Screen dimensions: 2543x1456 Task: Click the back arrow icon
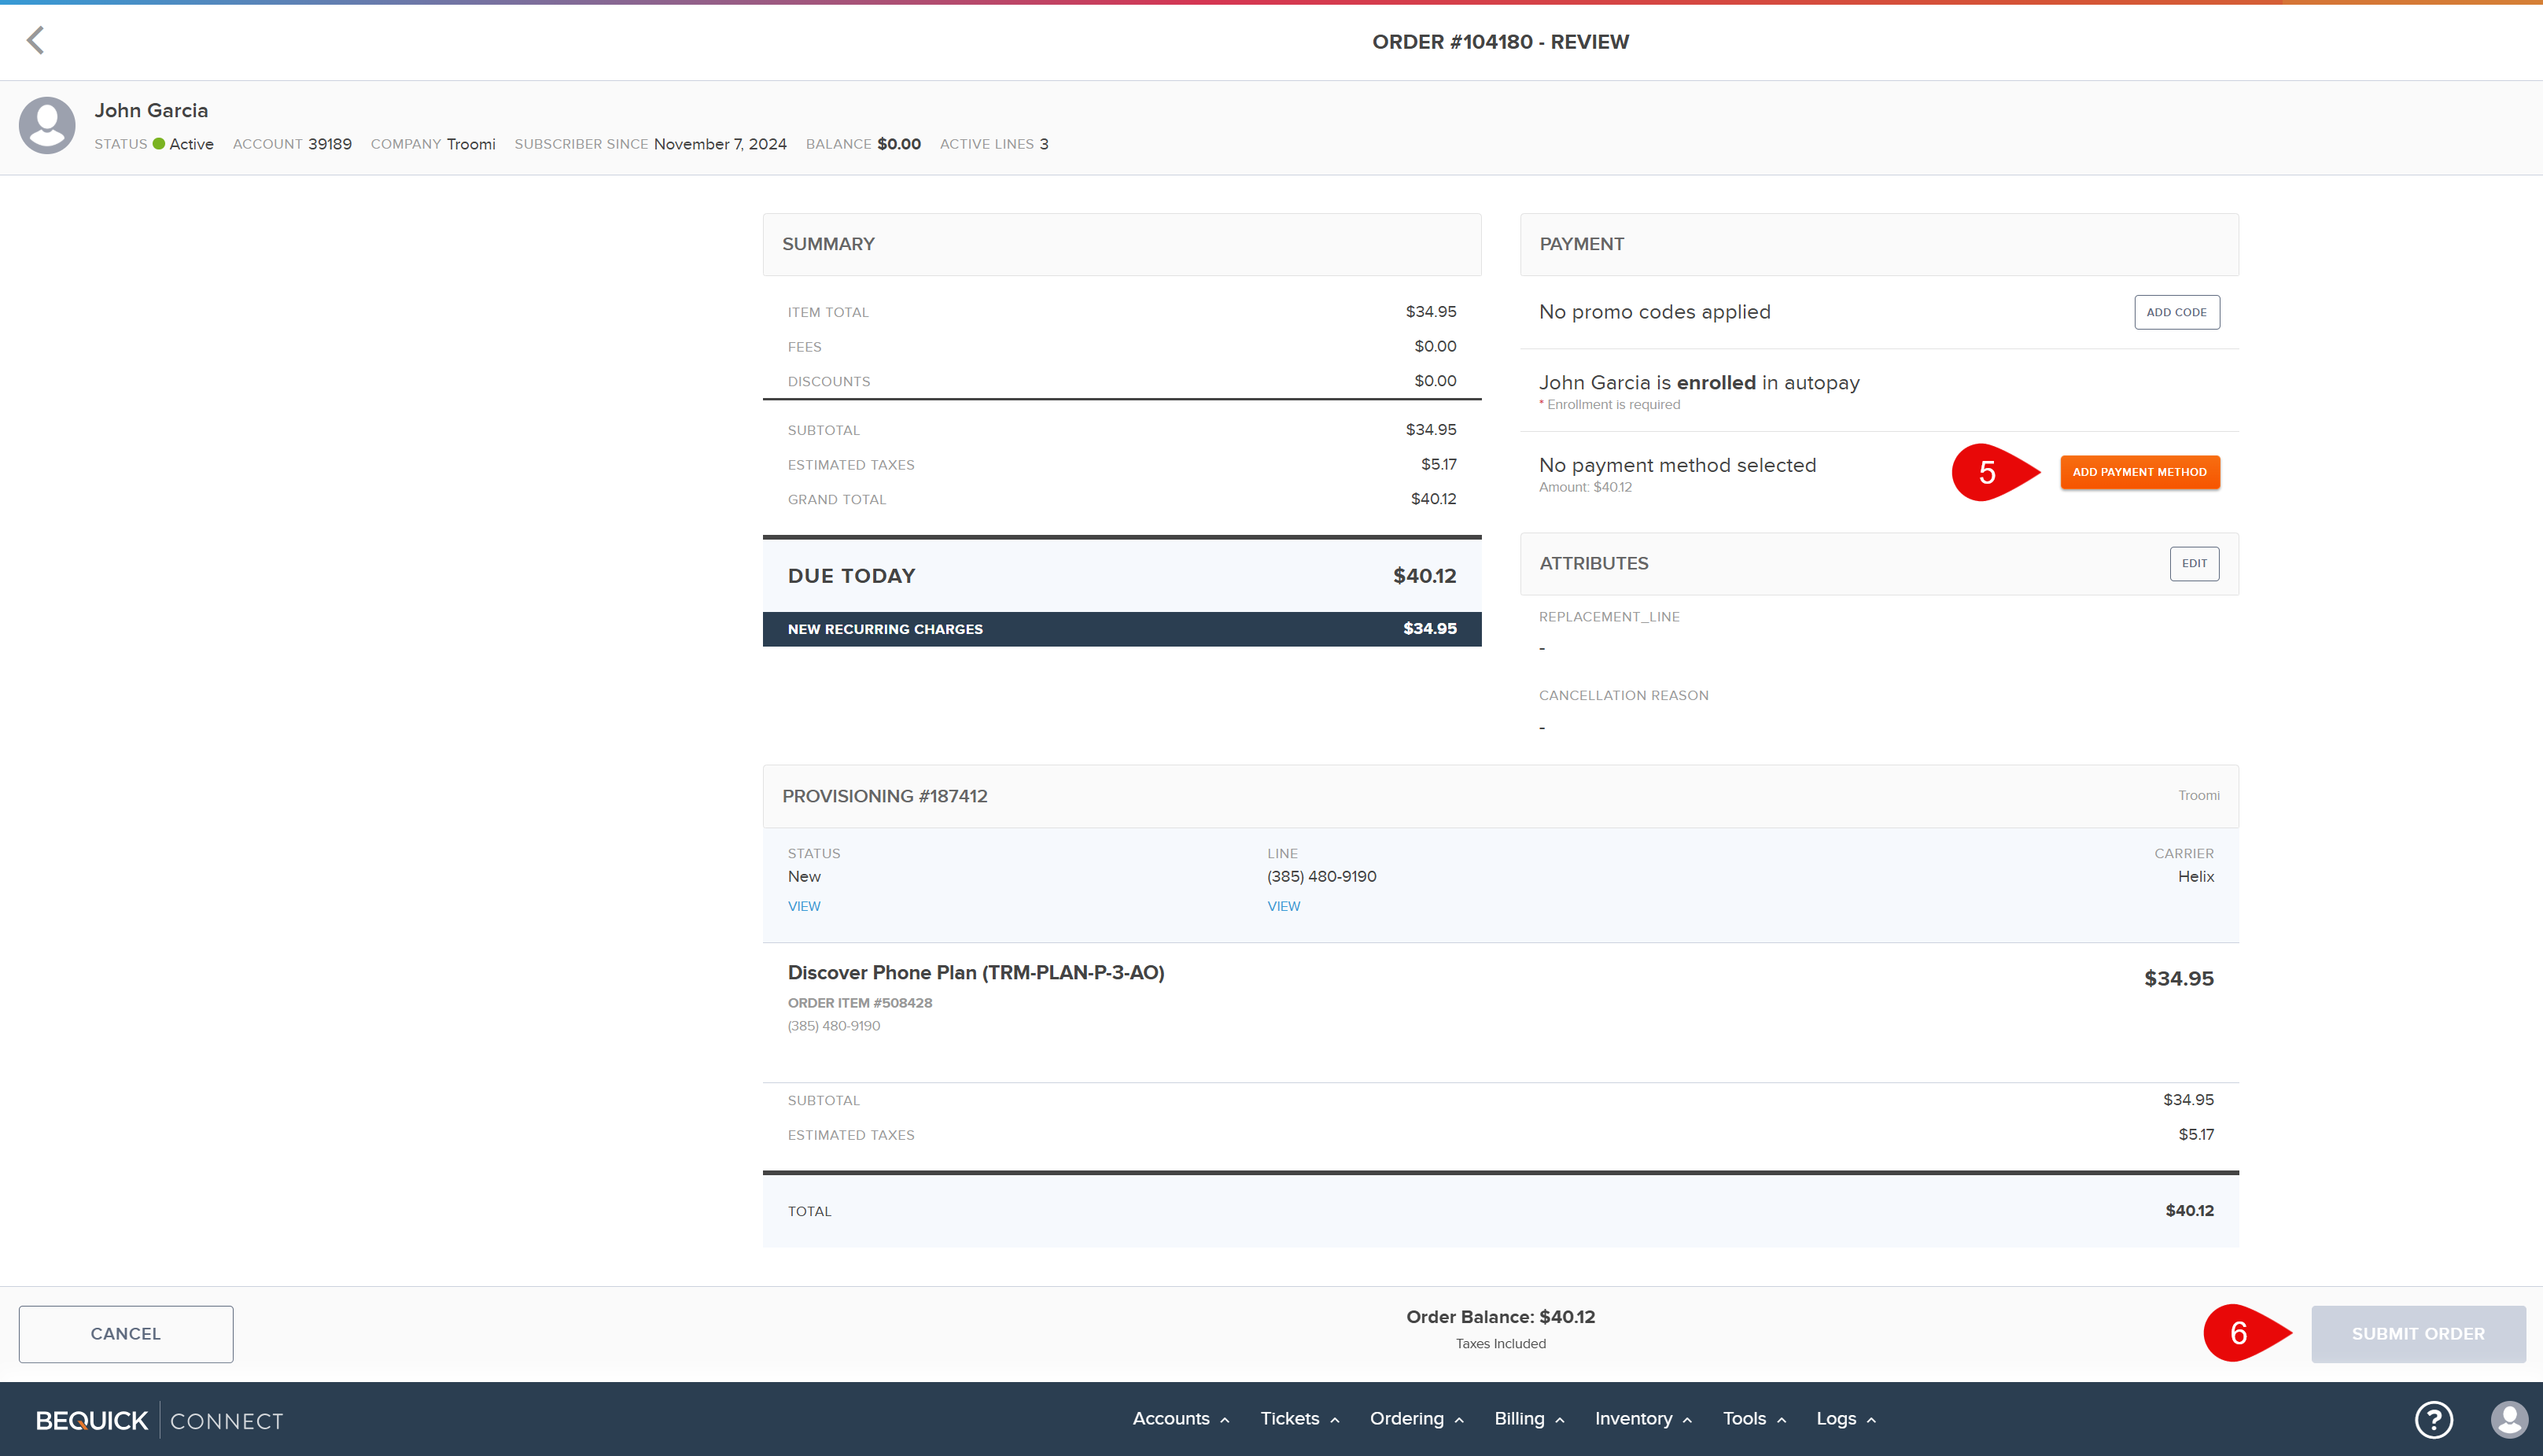(x=35, y=41)
